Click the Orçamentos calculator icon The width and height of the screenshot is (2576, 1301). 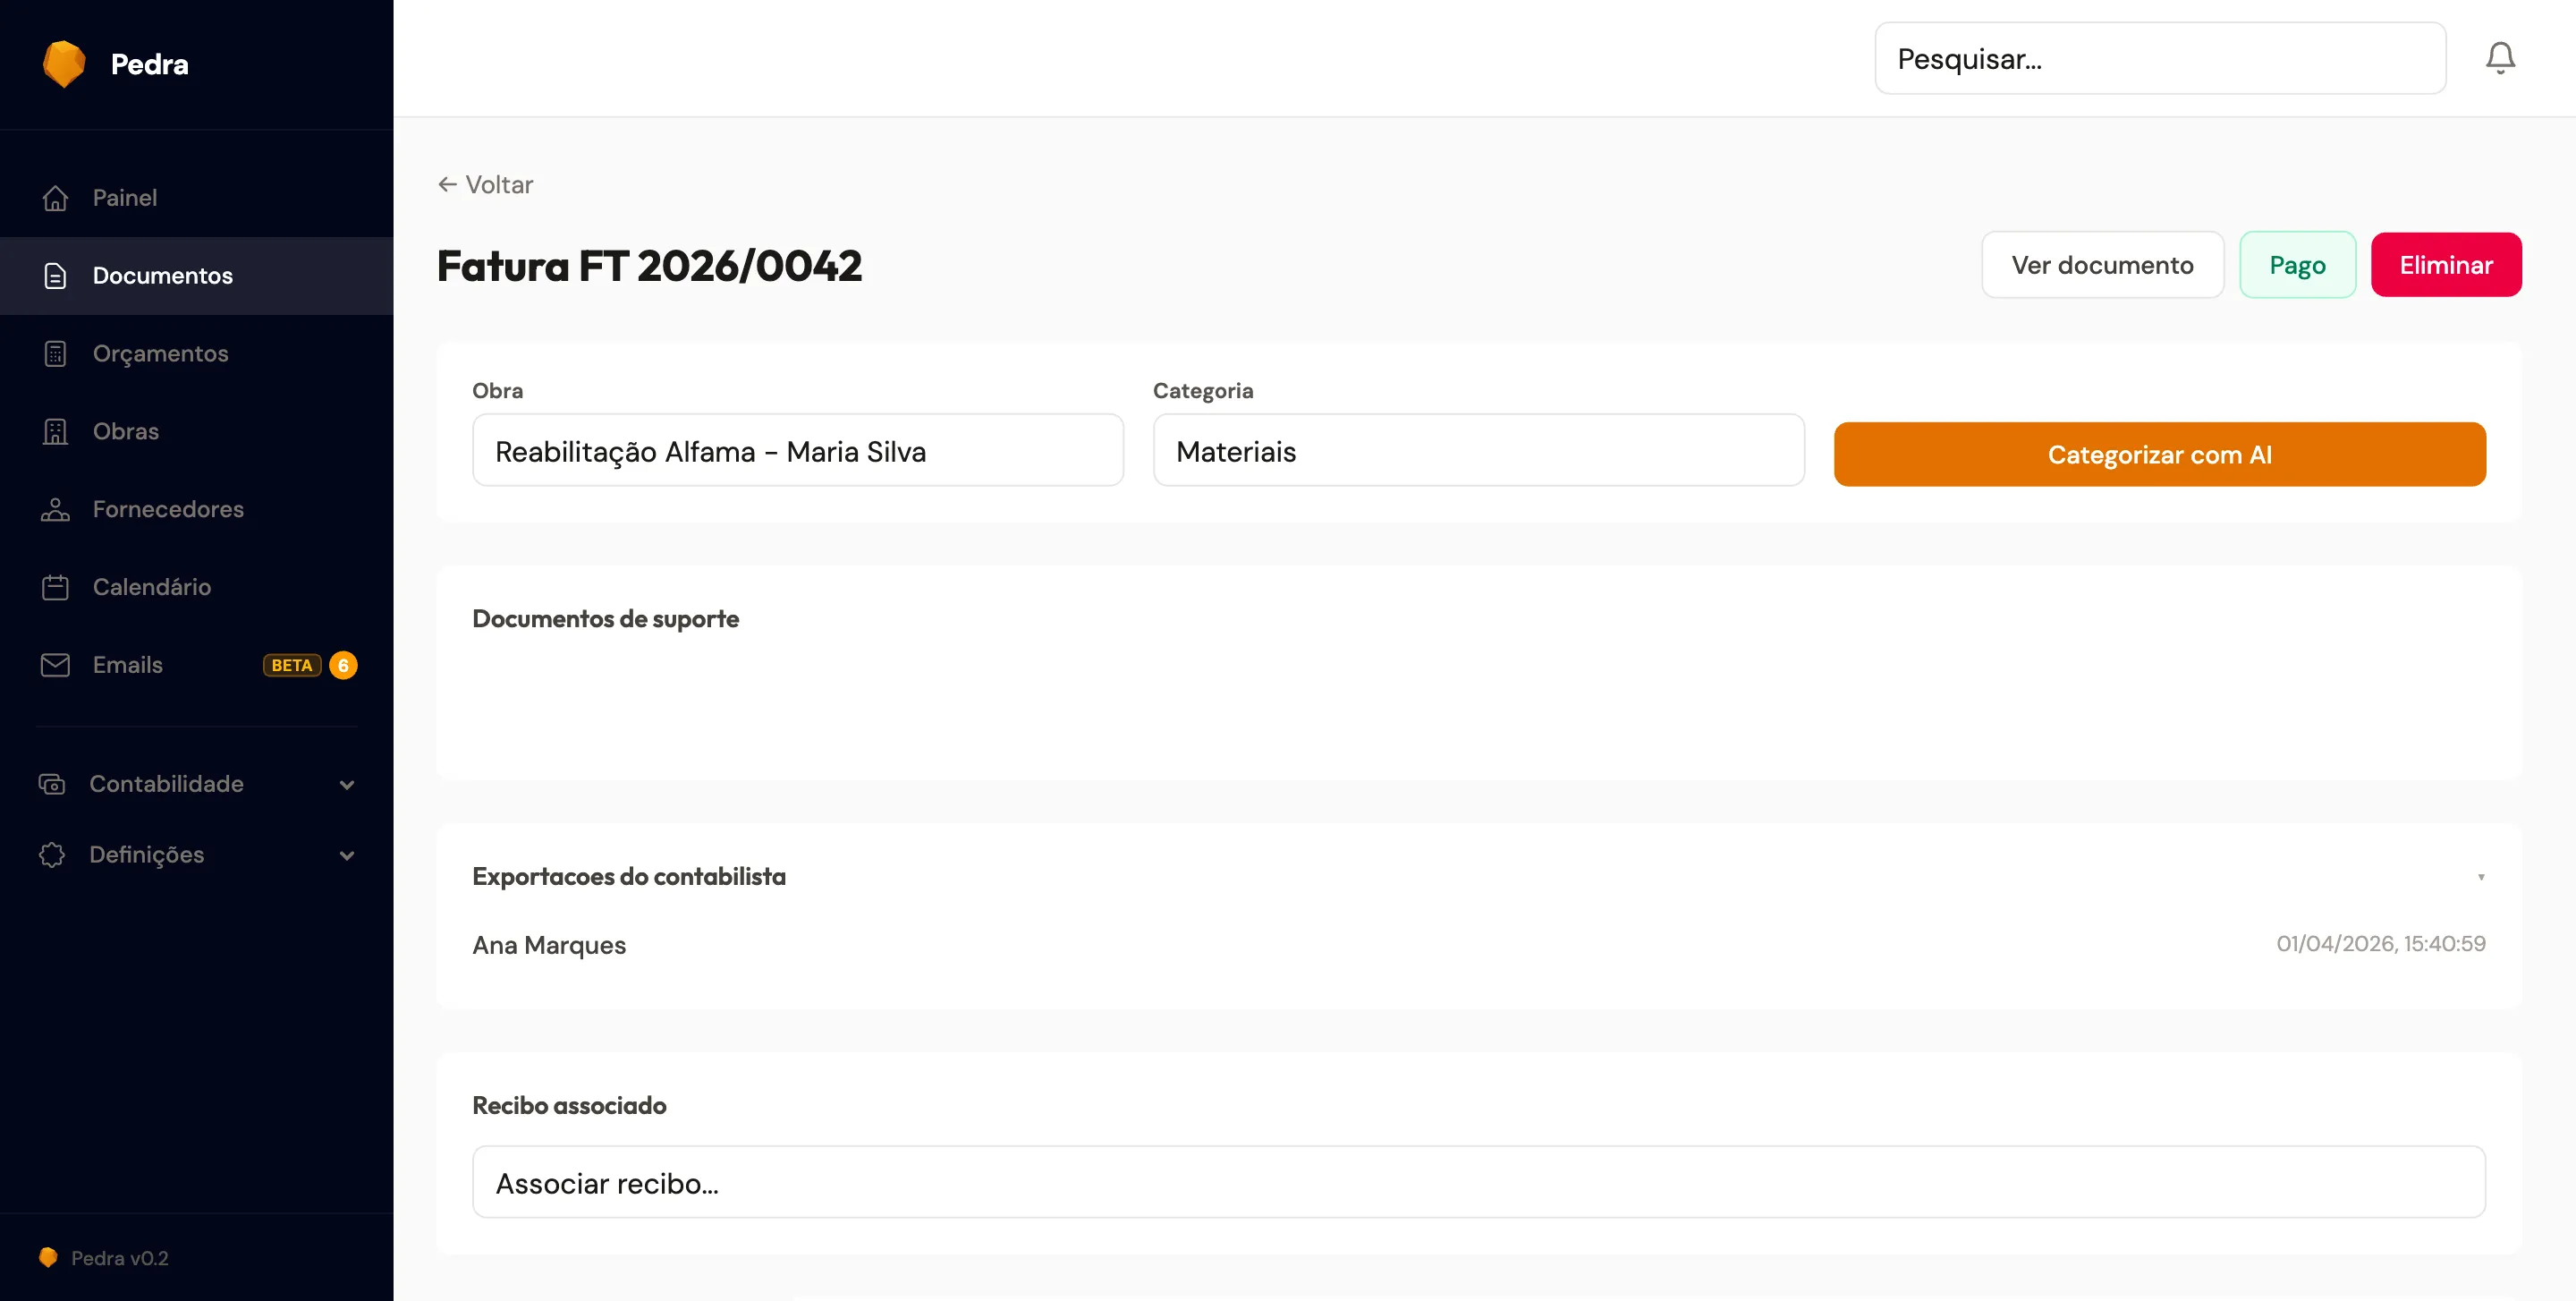[56, 354]
